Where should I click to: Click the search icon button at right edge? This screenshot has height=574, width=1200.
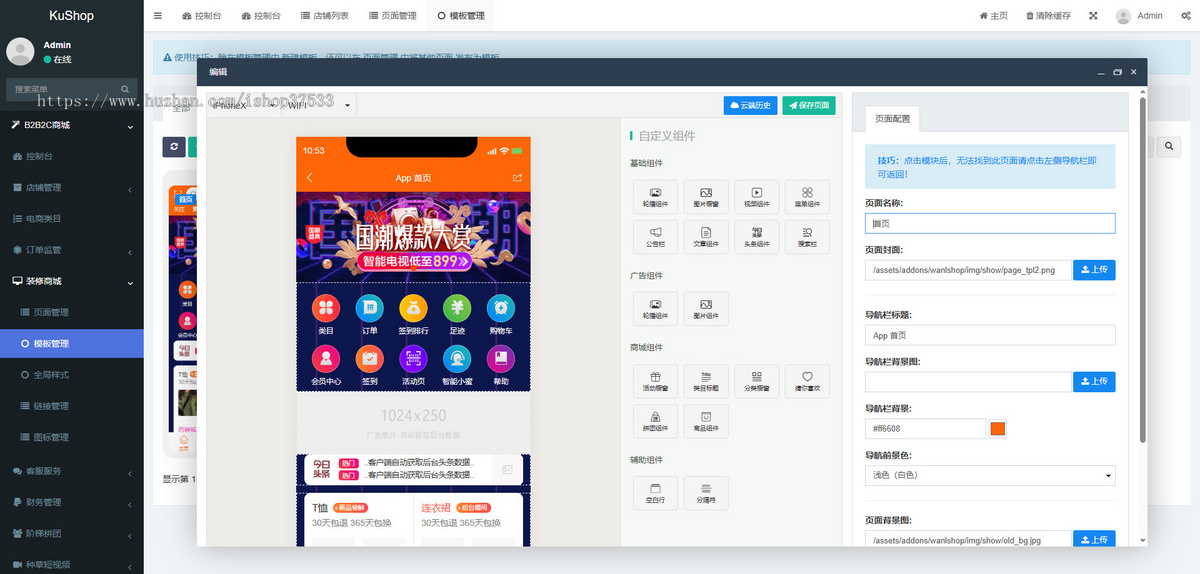pos(1170,147)
